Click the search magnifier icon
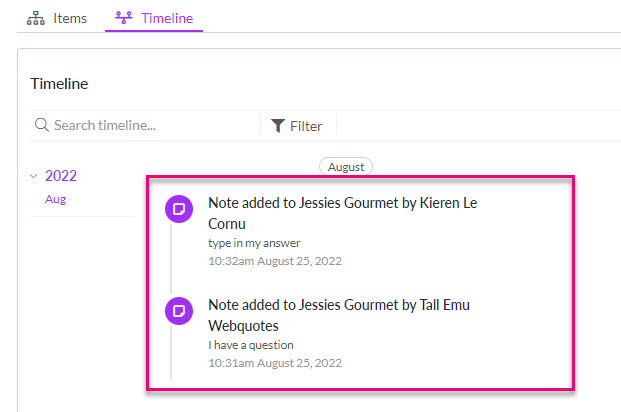The width and height of the screenshot is (621, 412). pos(42,125)
